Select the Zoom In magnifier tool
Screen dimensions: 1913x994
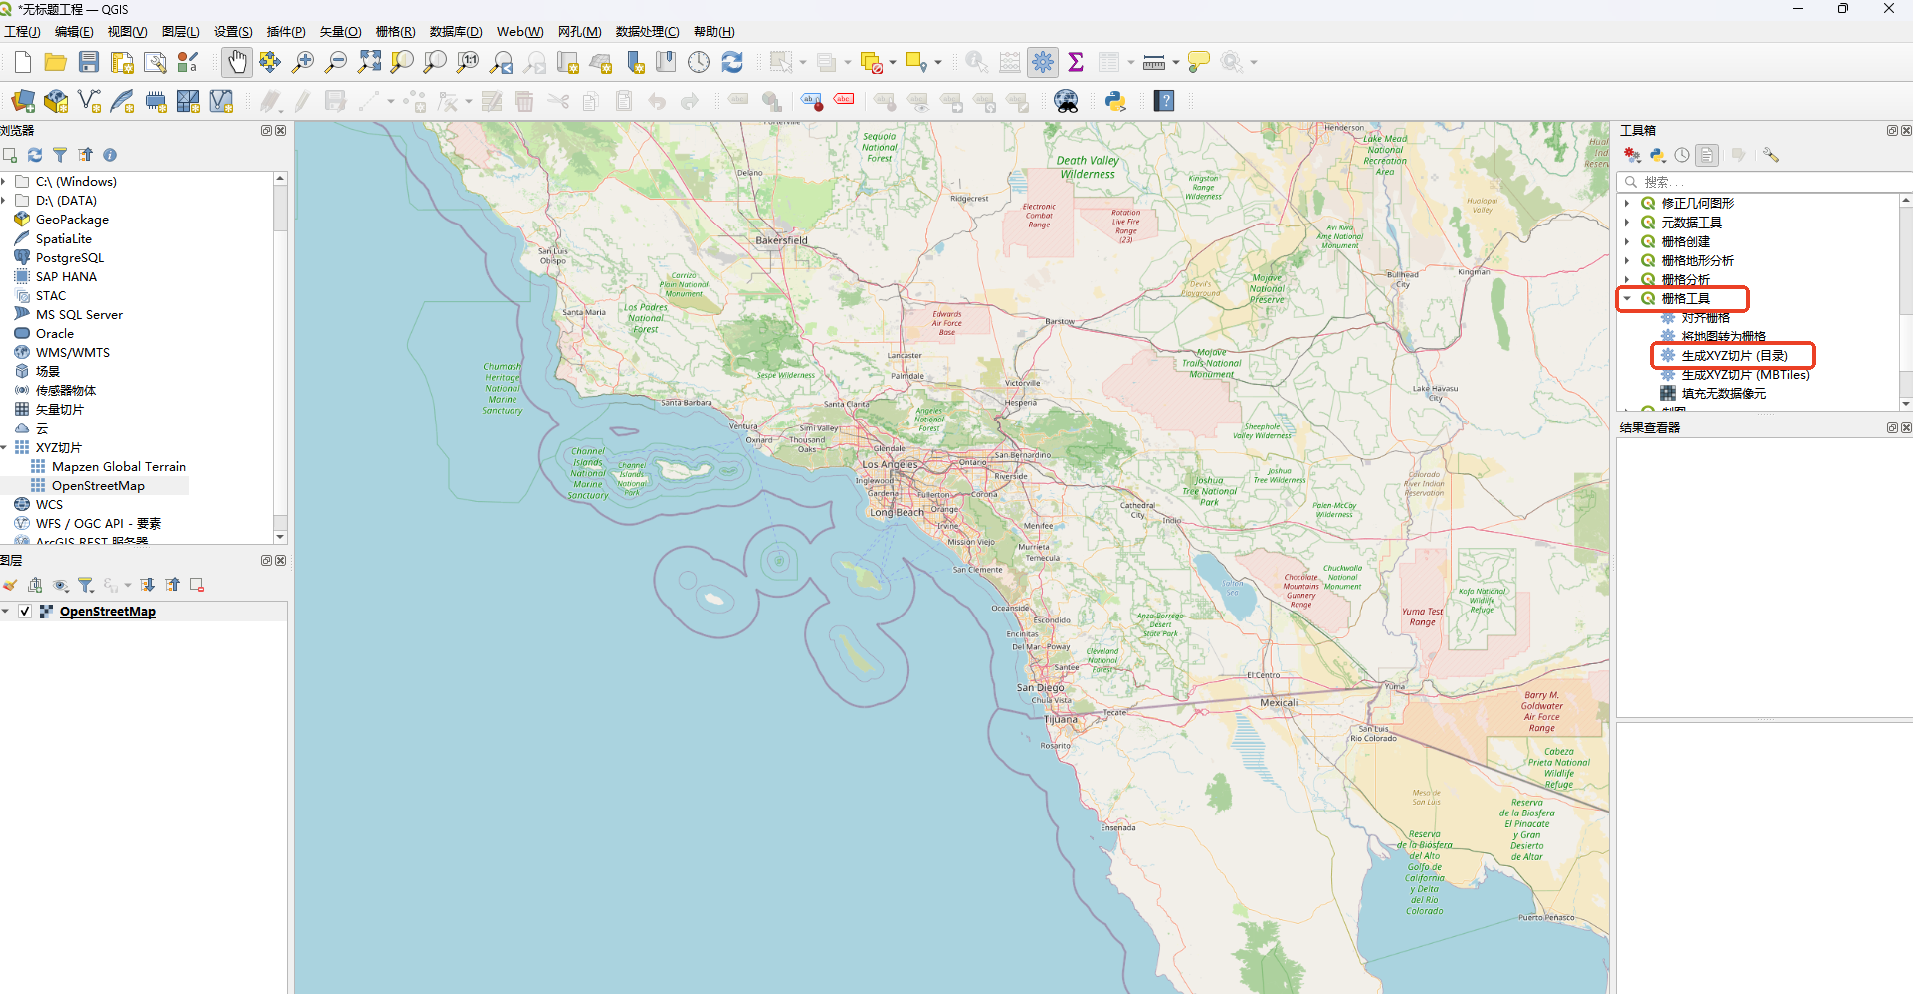click(x=303, y=62)
